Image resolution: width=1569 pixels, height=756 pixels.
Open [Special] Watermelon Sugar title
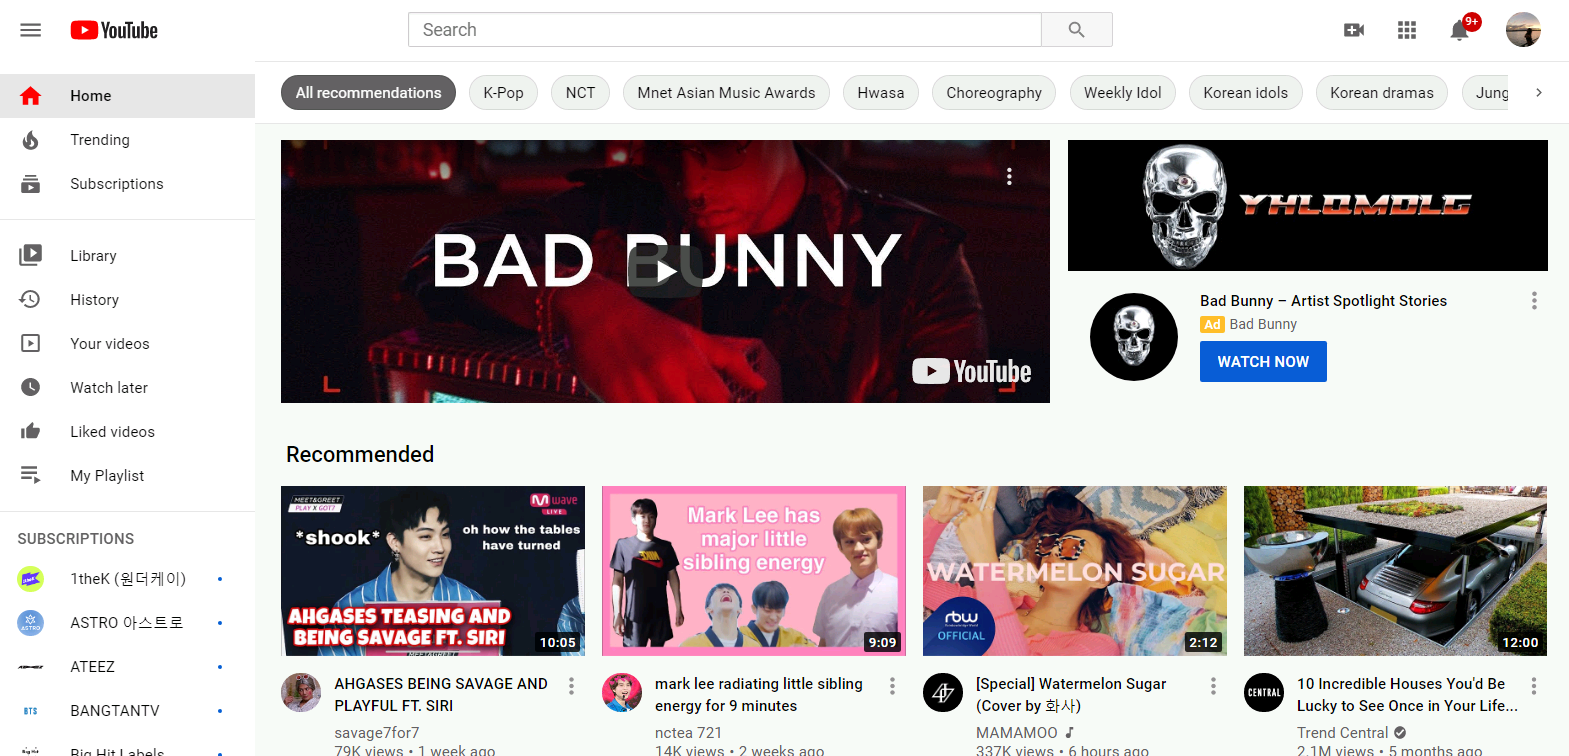1071,695
